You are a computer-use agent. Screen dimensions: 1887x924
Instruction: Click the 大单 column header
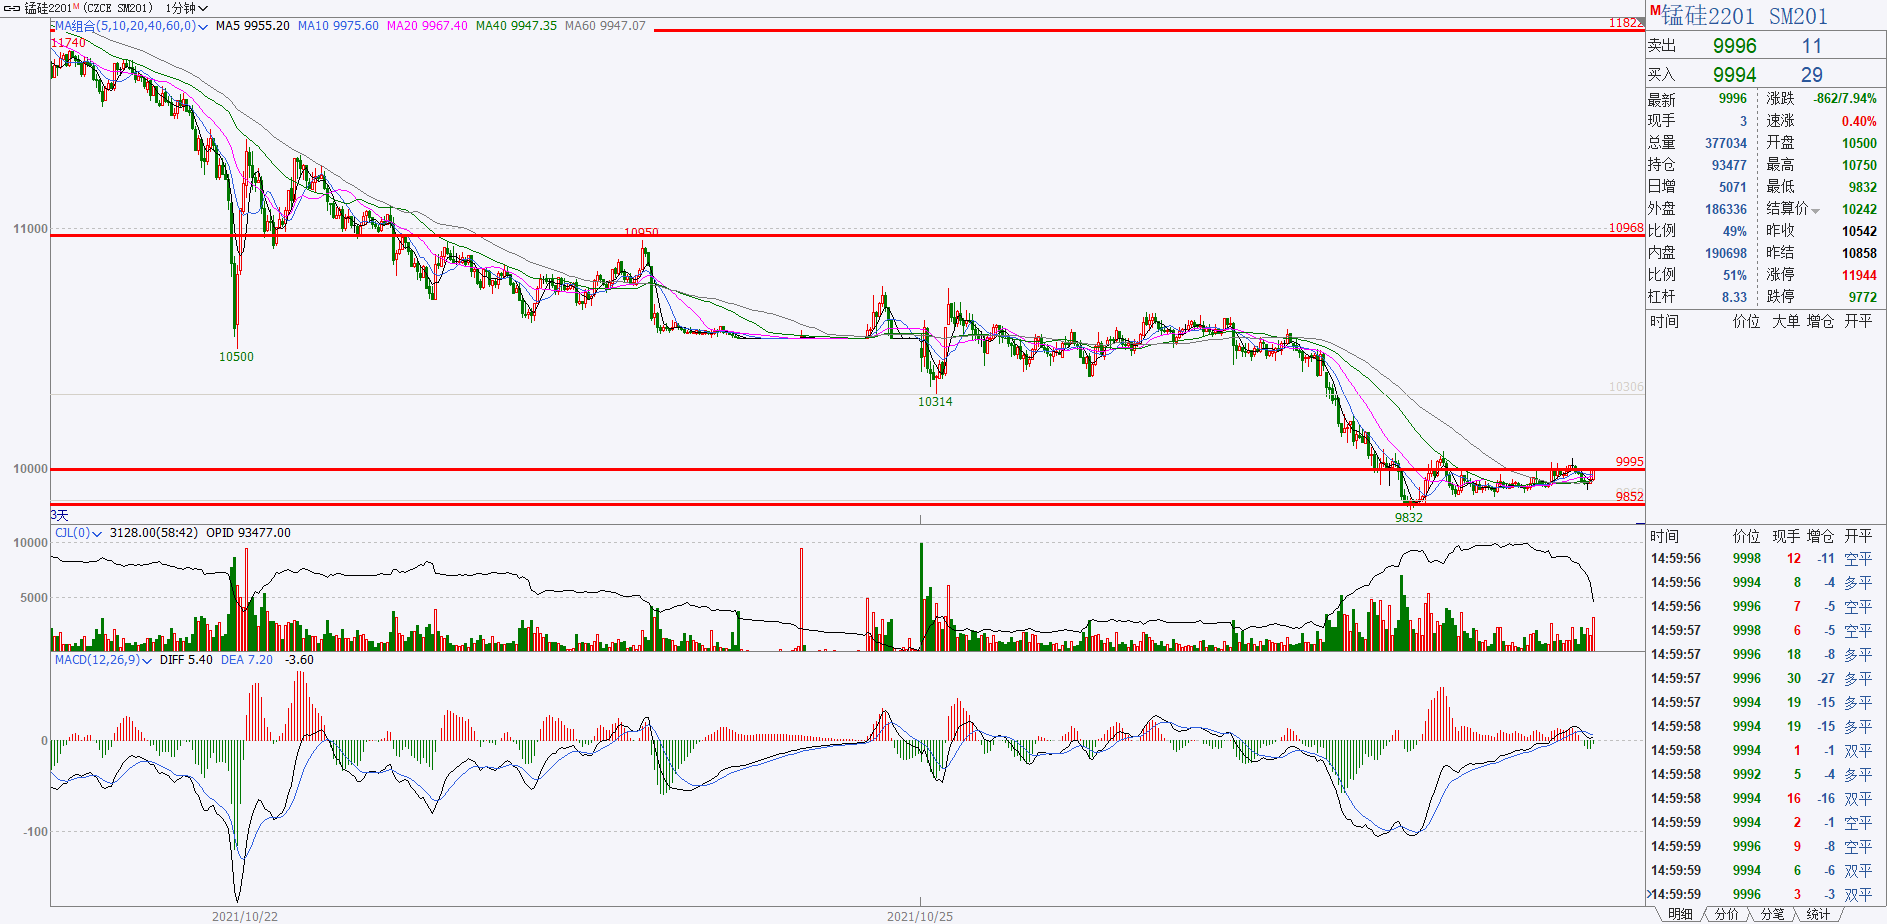click(1786, 321)
